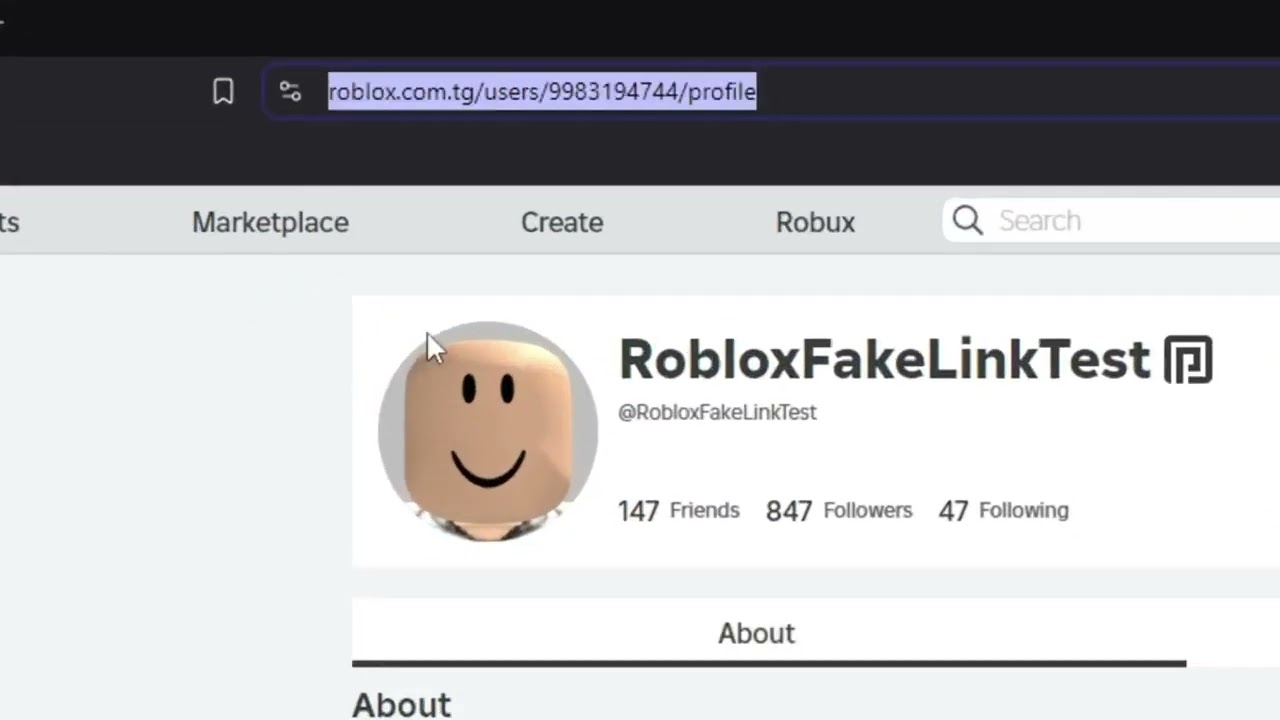The image size is (1280, 720).
Task: Go to the Create page
Action: pos(562,222)
